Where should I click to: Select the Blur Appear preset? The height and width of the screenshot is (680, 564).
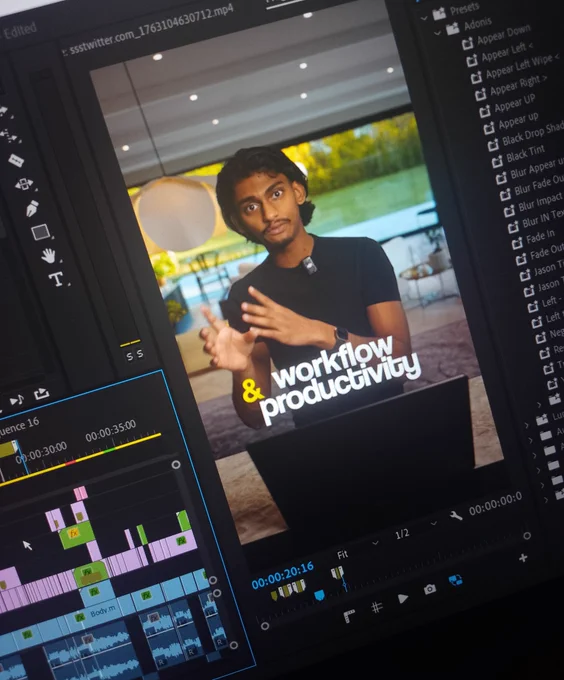pyautogui.click(x=537, y=168)
